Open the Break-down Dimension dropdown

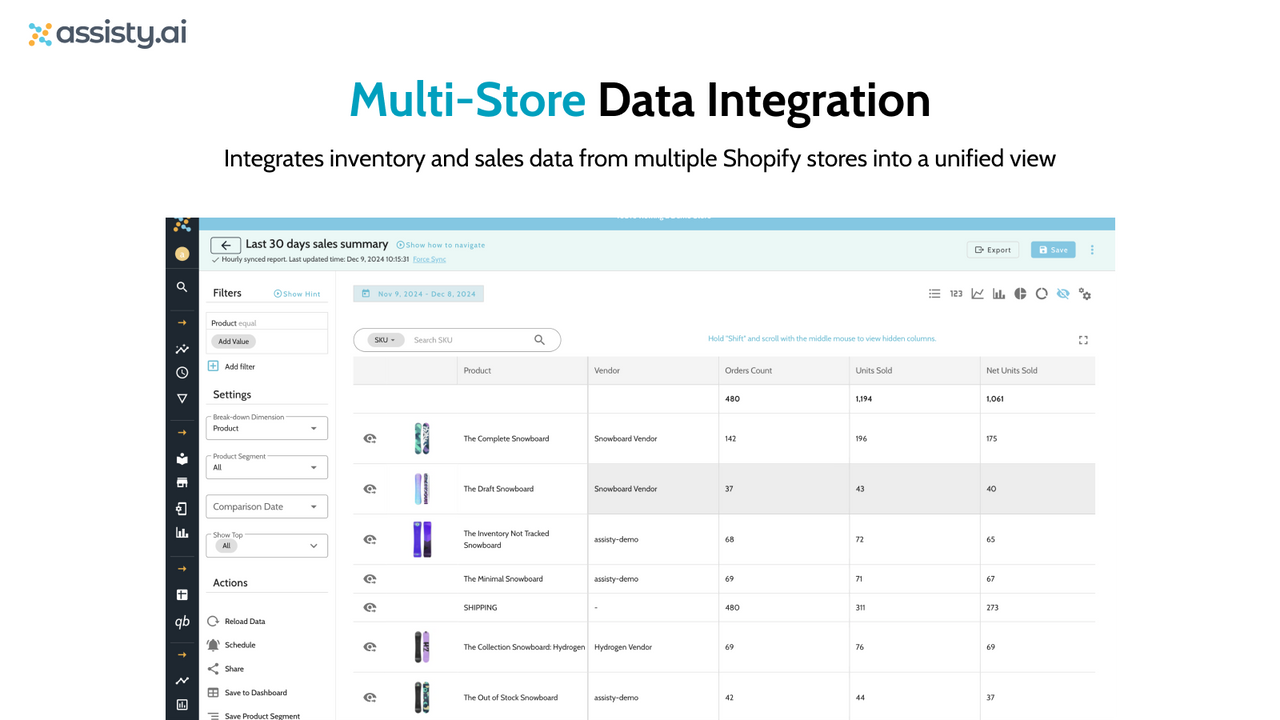point(267,427)
